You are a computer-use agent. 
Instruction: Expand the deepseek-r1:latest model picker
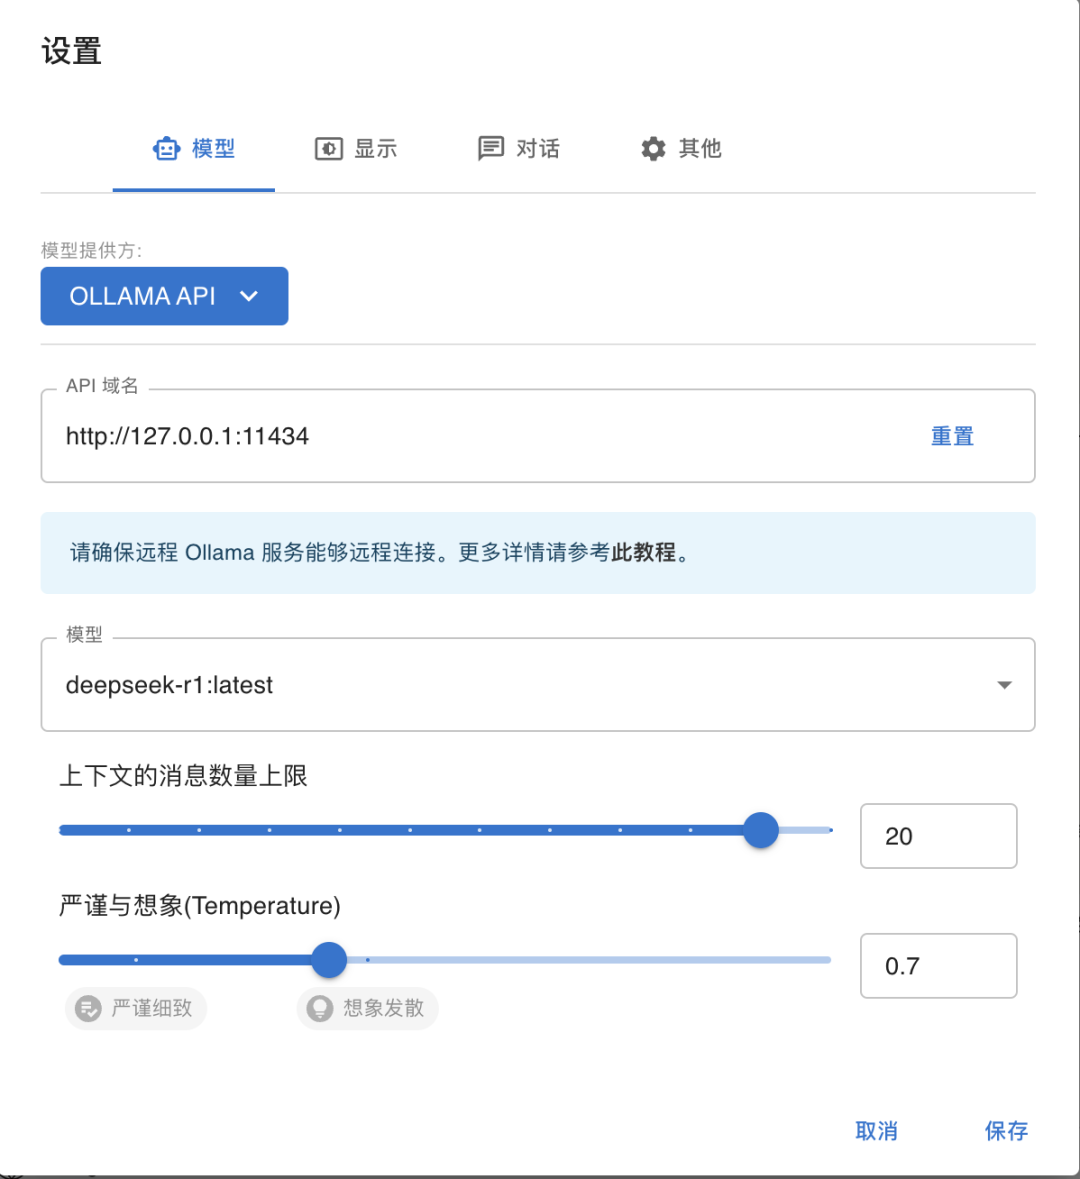point(538,685)
